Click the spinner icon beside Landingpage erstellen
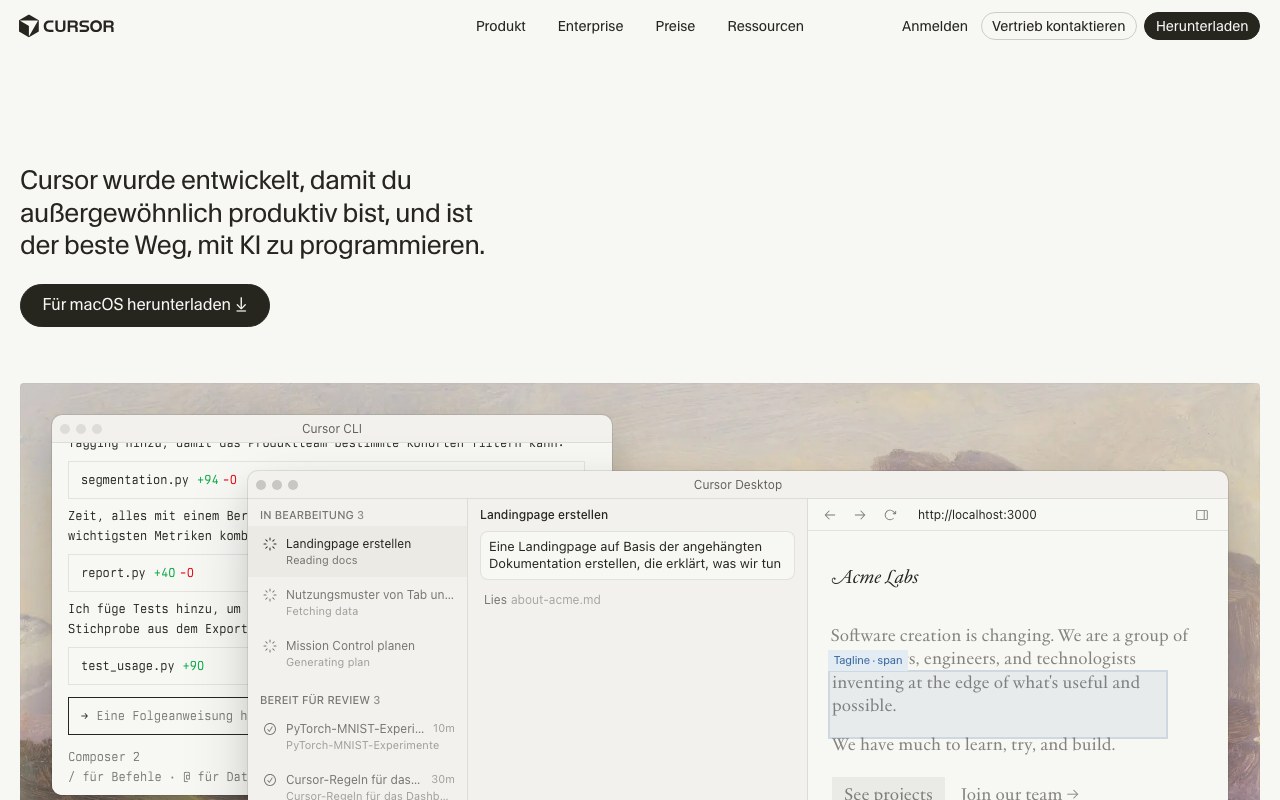 270,544
